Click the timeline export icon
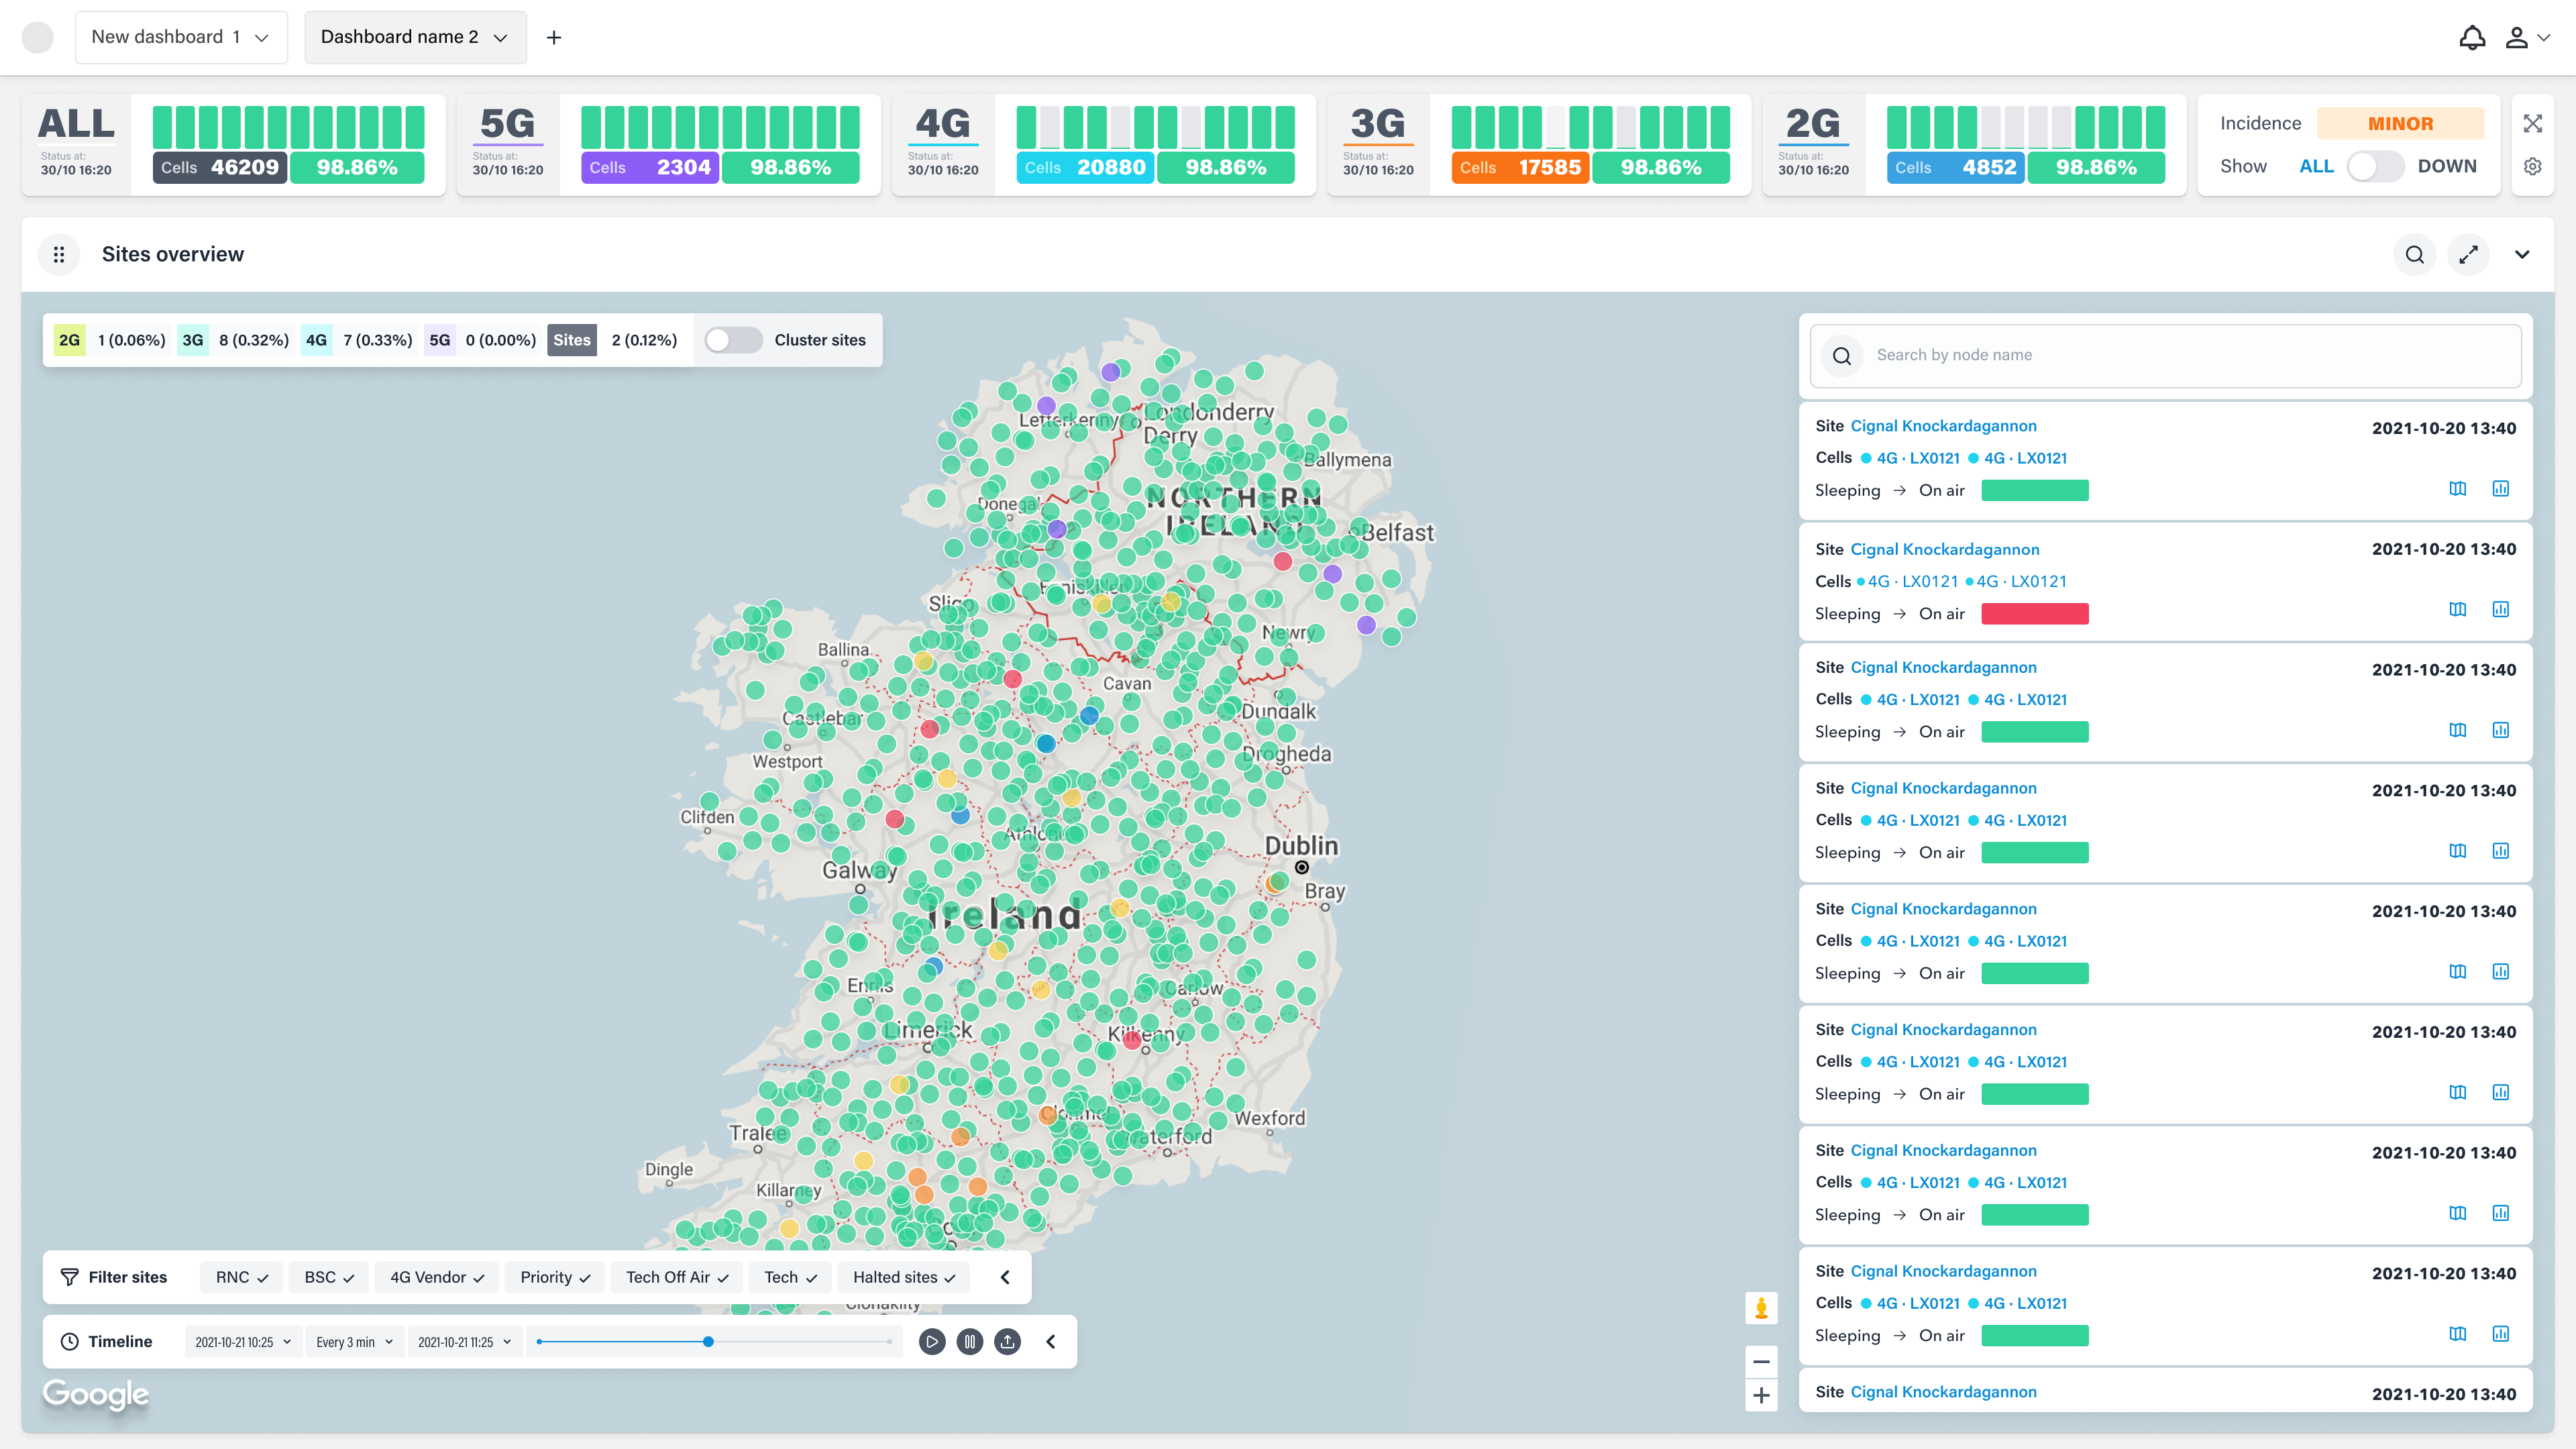The height and width of the screenshot is (1449, 2576). [x=1007, y=1341]
